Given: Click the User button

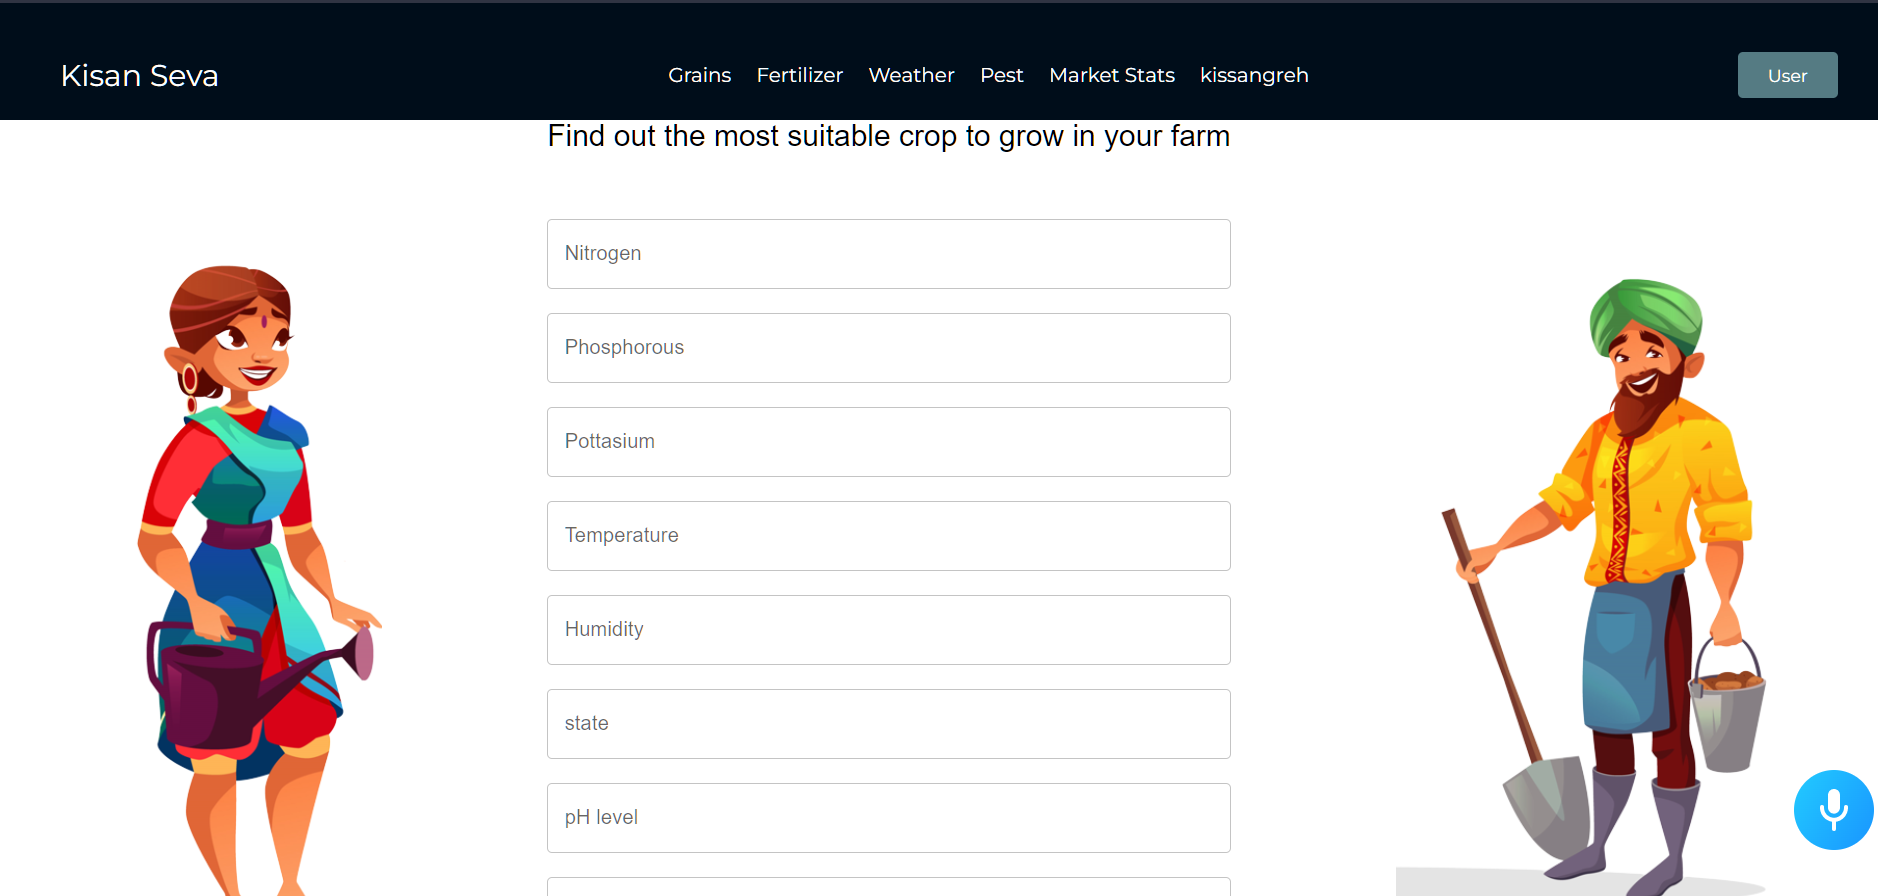Looking at the screenshot, I should [x=1787, y=75].
